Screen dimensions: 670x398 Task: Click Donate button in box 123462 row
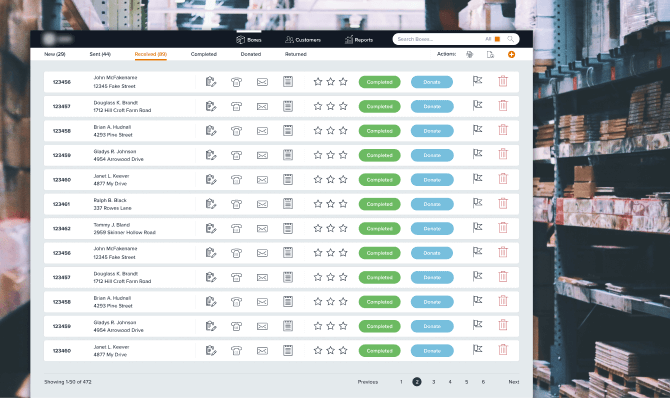432,229
